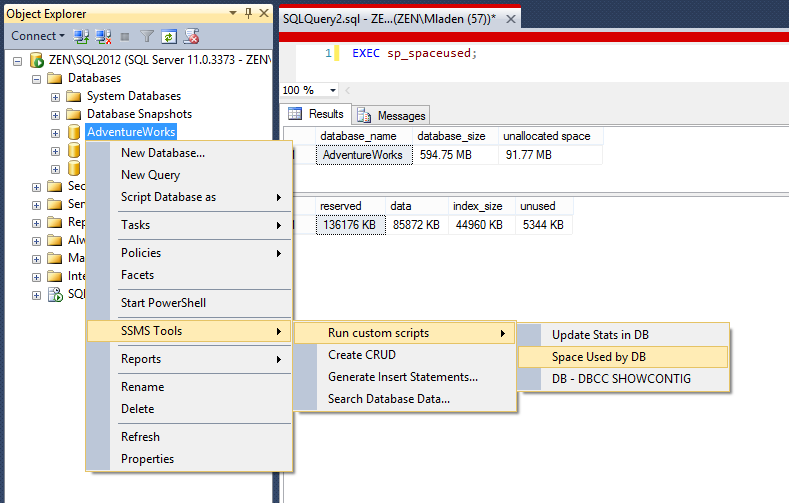Image resolution: width=789 pixels, height=503 pixels.
Task: Select the 85872 KB data cell
Action: 417,225
